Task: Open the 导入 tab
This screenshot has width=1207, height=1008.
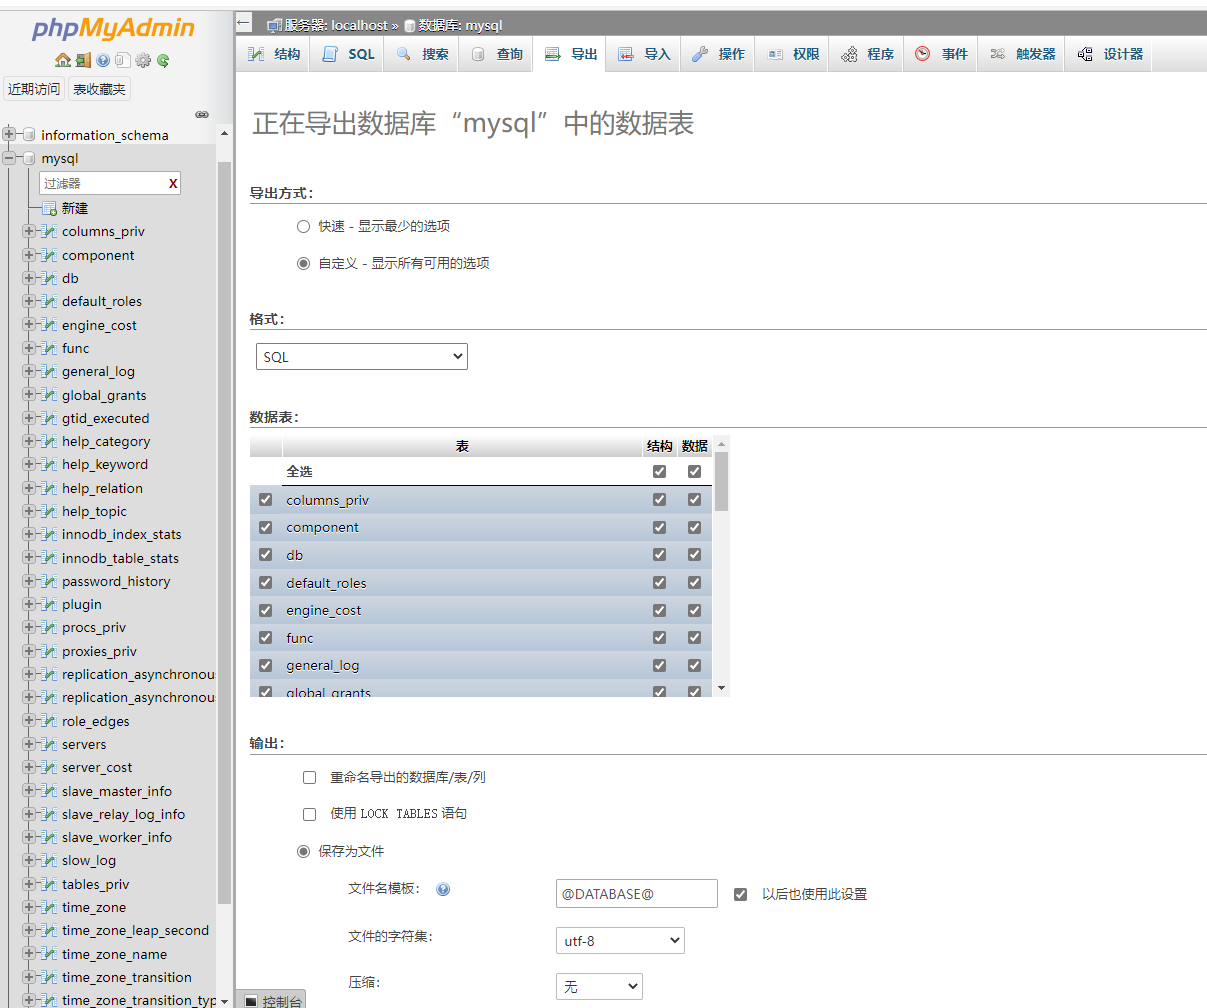Action: pyautogui.click(x=644, y=54)
